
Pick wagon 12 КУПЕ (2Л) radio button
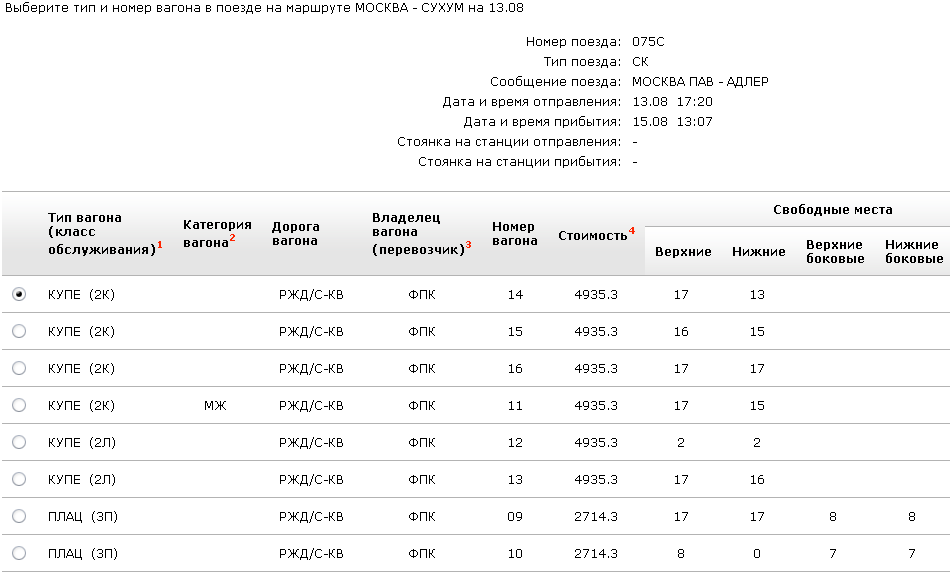click(x=18, y=442)
